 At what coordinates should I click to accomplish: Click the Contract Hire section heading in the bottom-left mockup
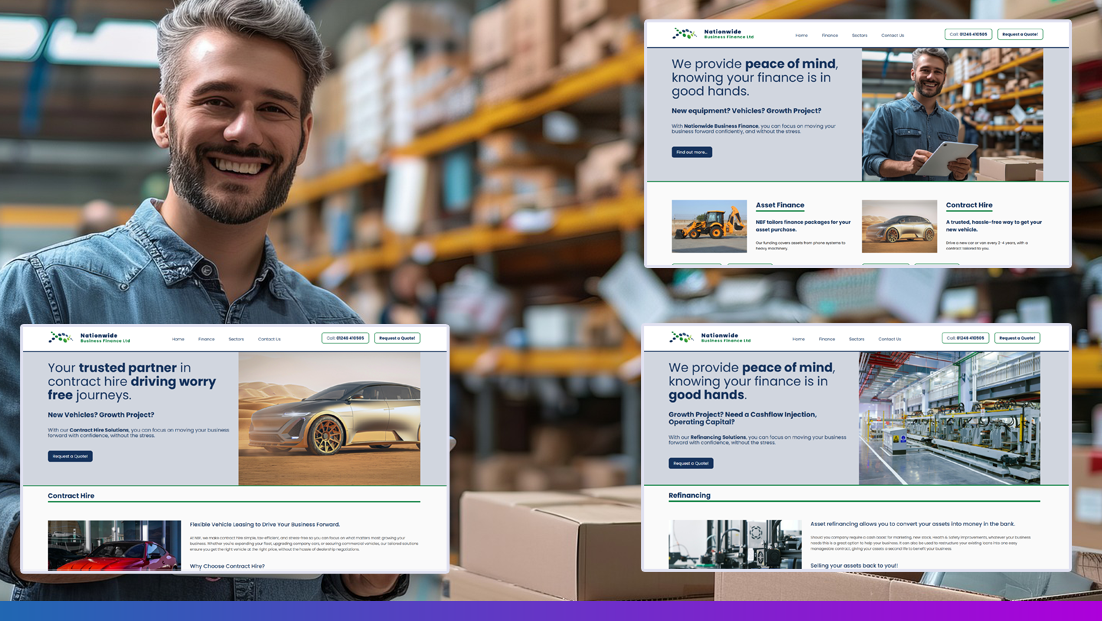click(71, 496)
